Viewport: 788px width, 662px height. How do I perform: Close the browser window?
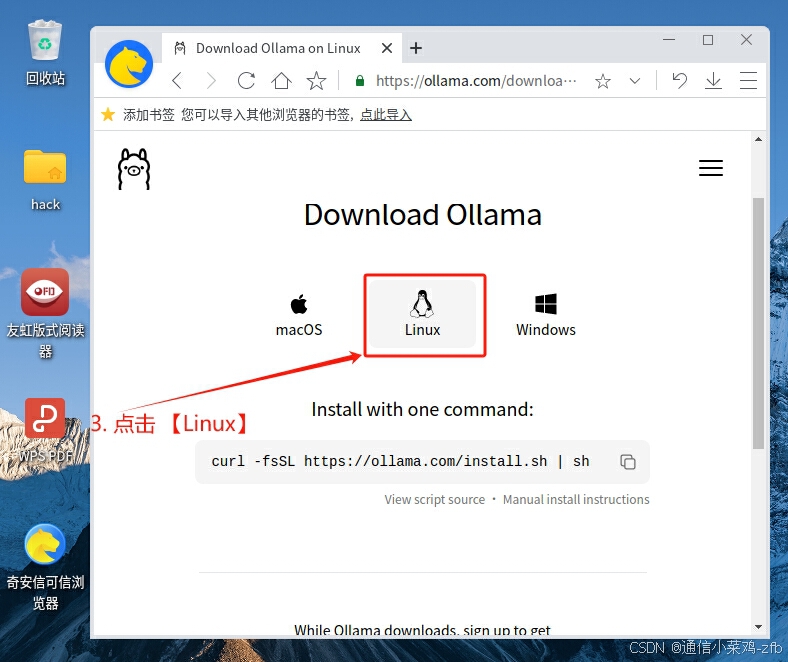coord(746,40)
